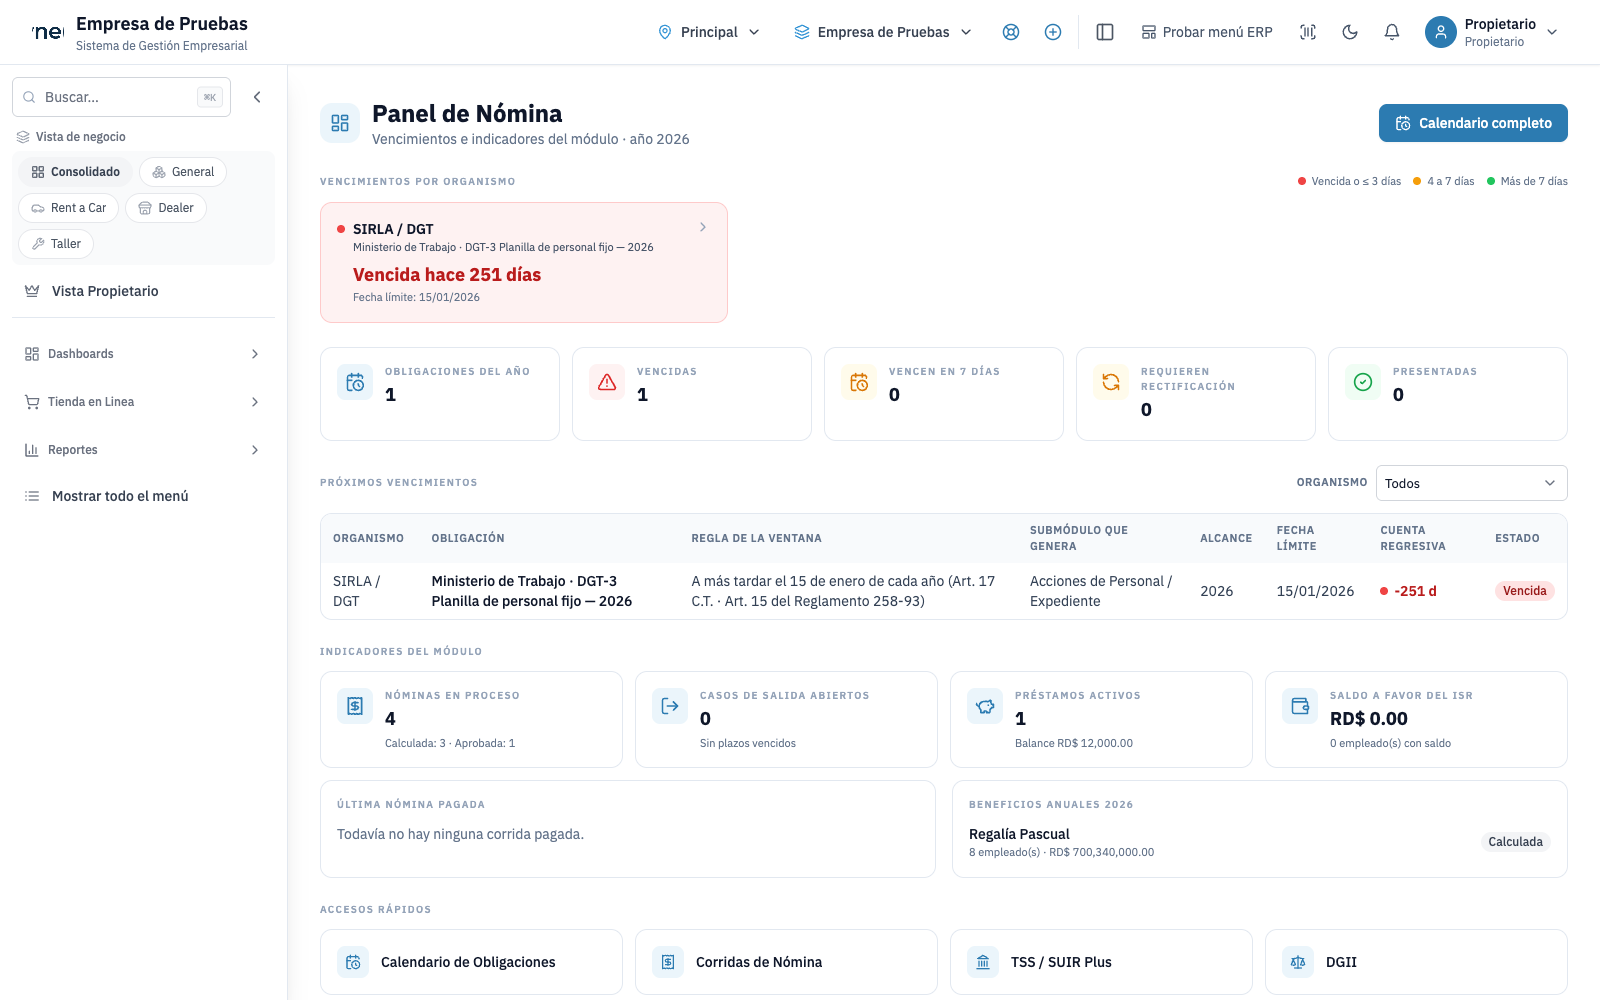Open notifications bell icon
The height and width of the screenshot is (1000, 1600).
coord(1392,32)
